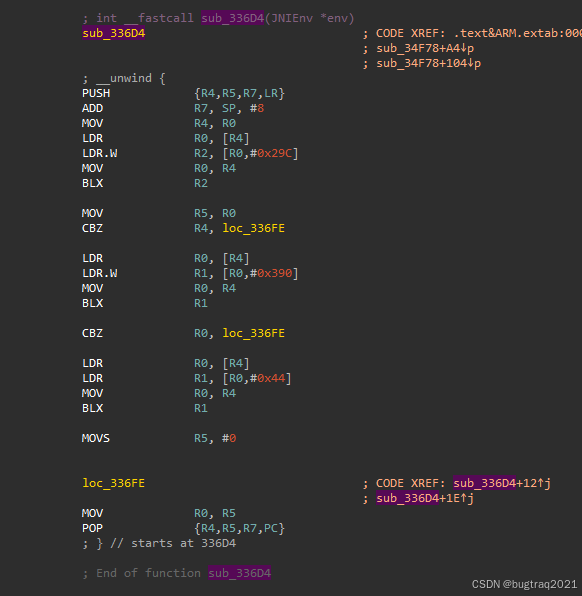Click the offset value 0x390
582x596 pixels.
(274, 273)
